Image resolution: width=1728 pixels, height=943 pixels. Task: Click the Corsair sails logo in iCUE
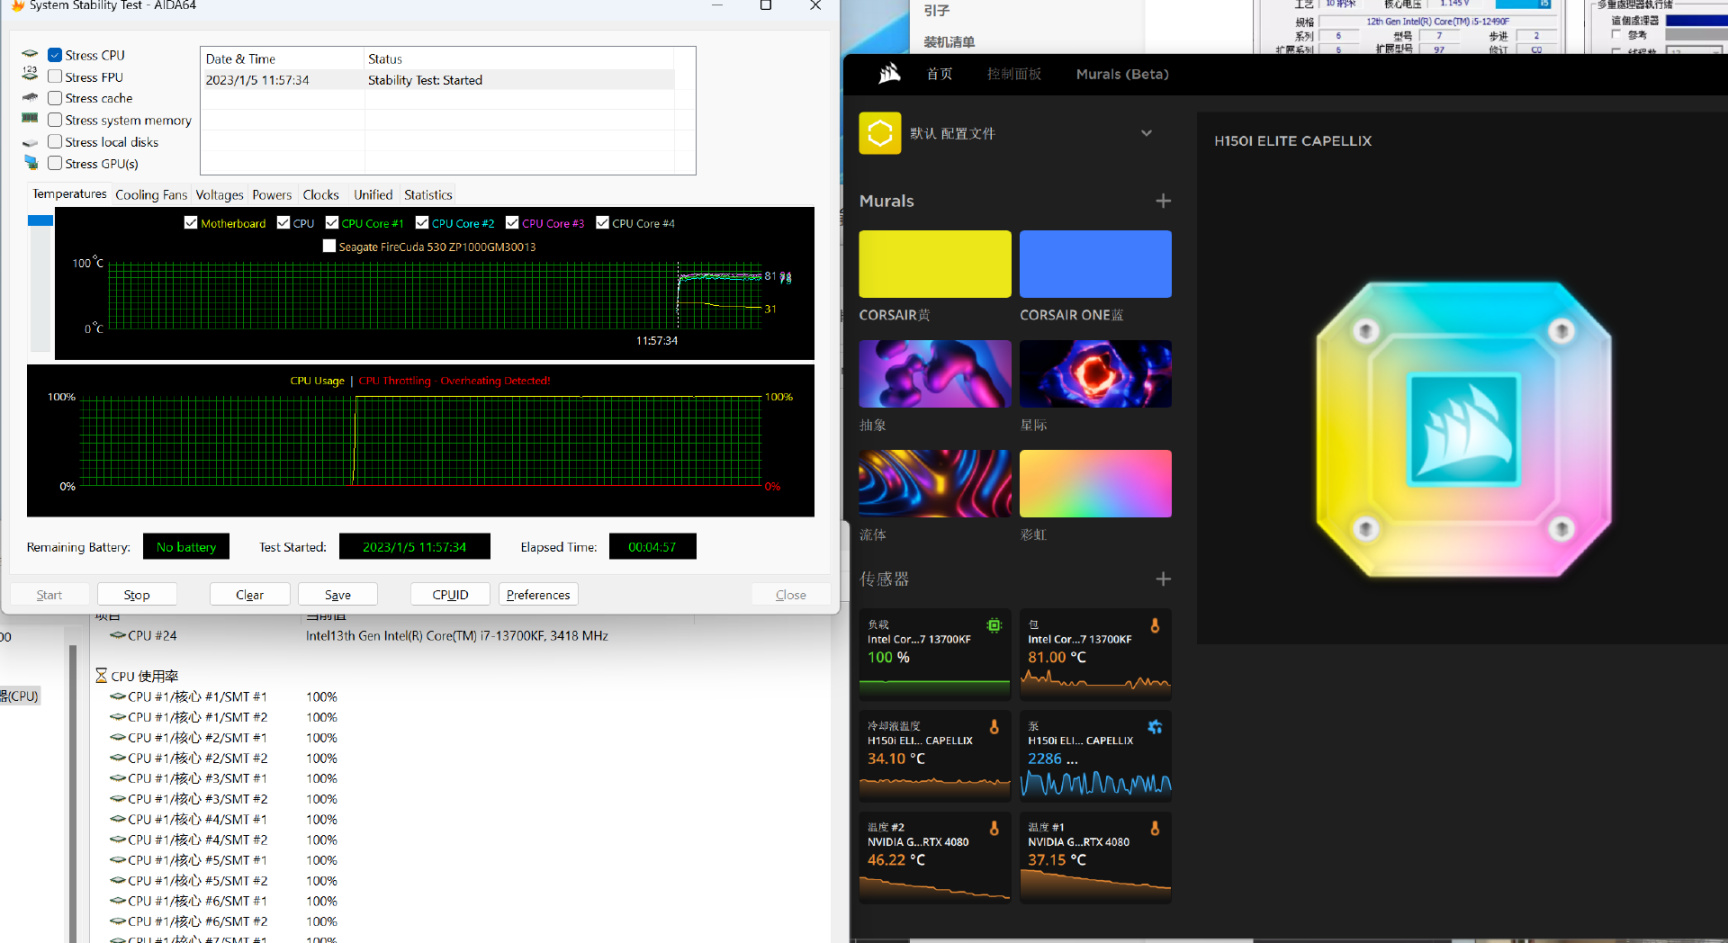[x=889, y=73]
